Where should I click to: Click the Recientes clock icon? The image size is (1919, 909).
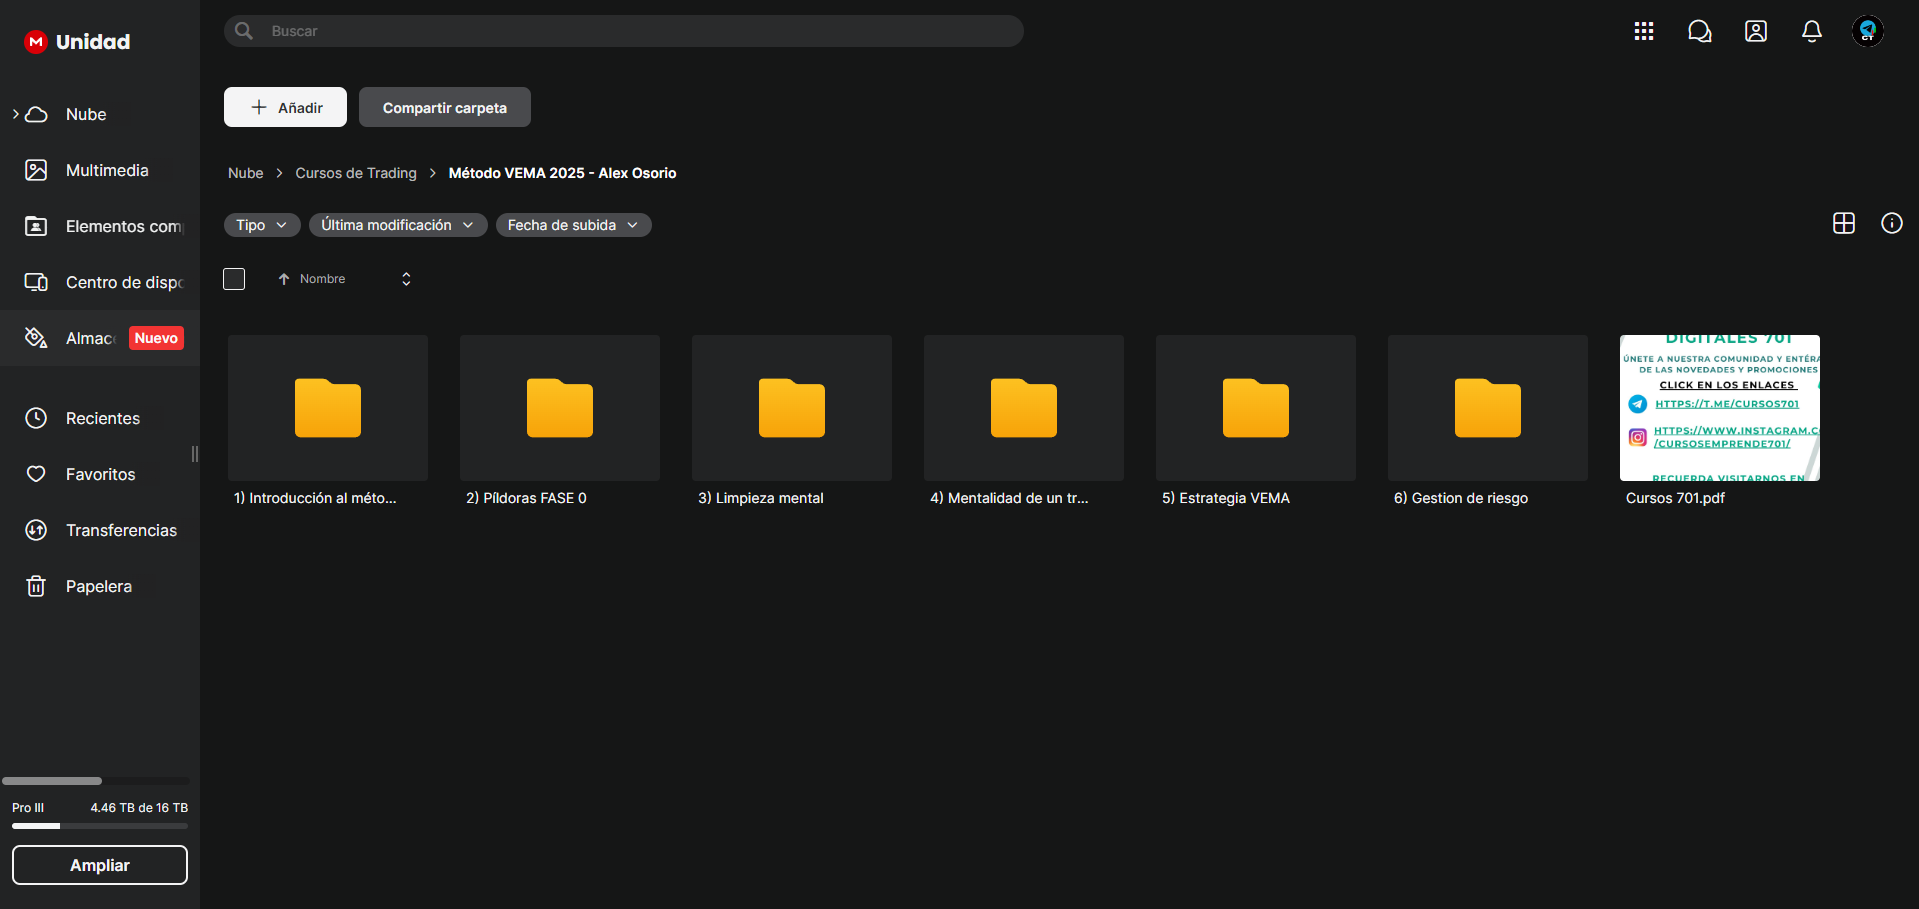(x=36, y=418)
